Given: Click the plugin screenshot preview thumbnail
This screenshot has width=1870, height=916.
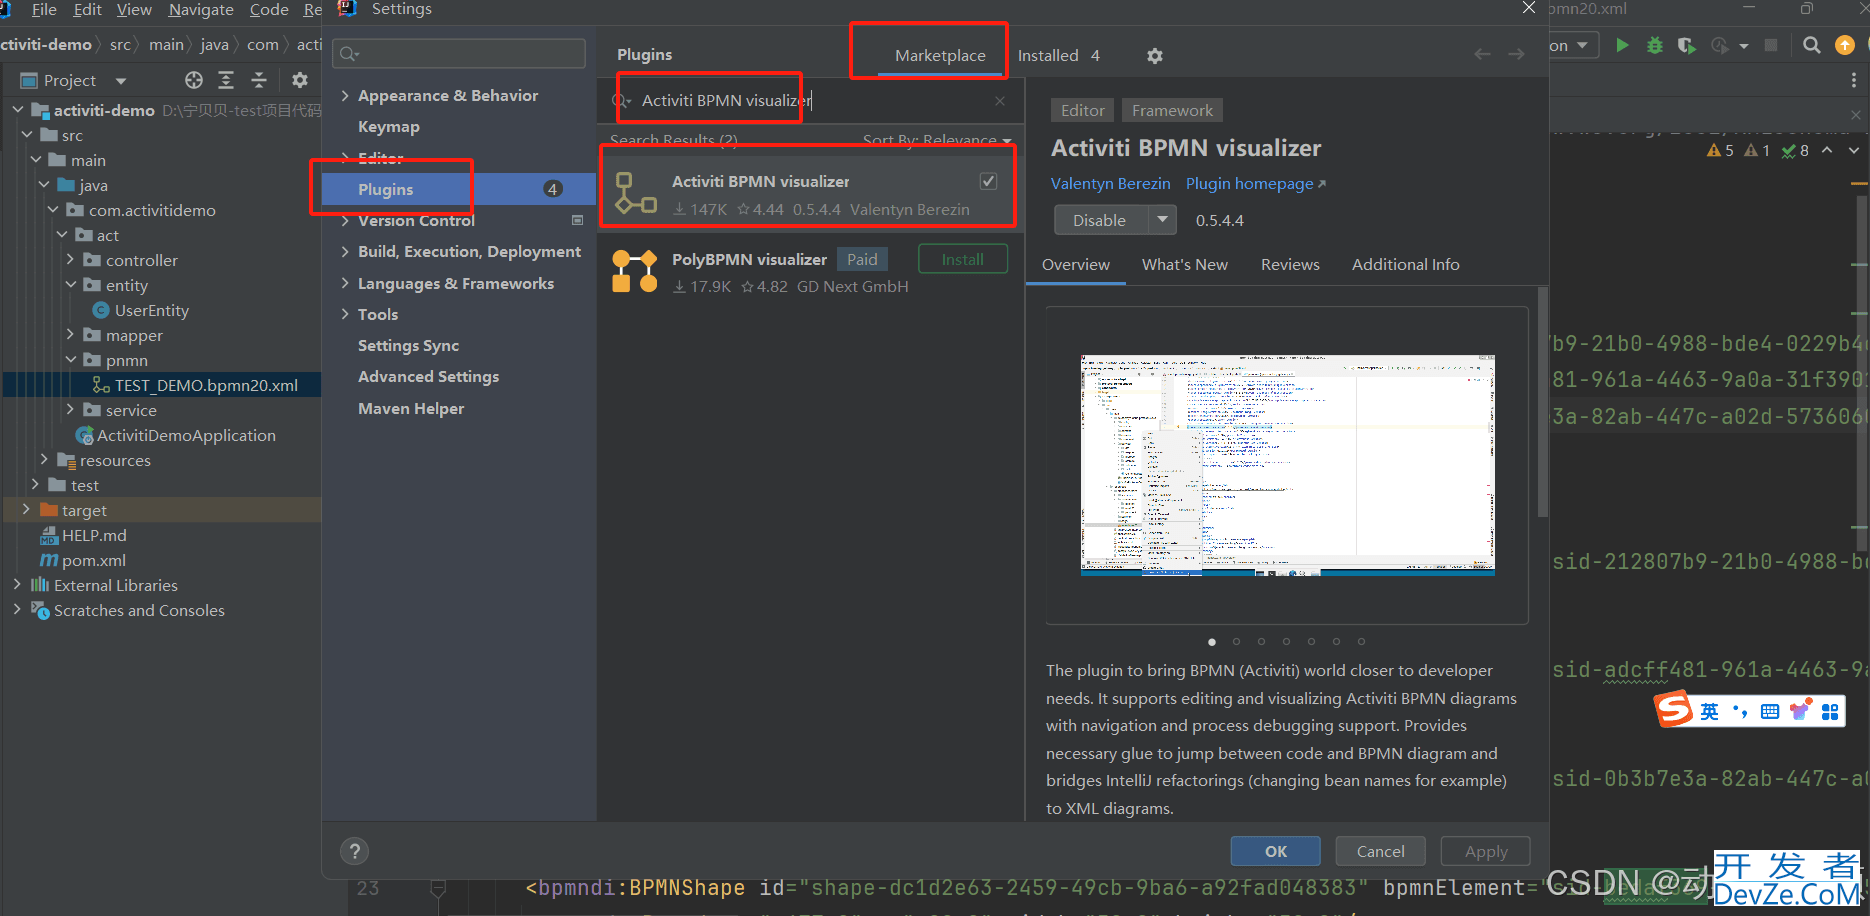Looking at the screenshot, I should pyautogui.click(x=1287, y=465).
